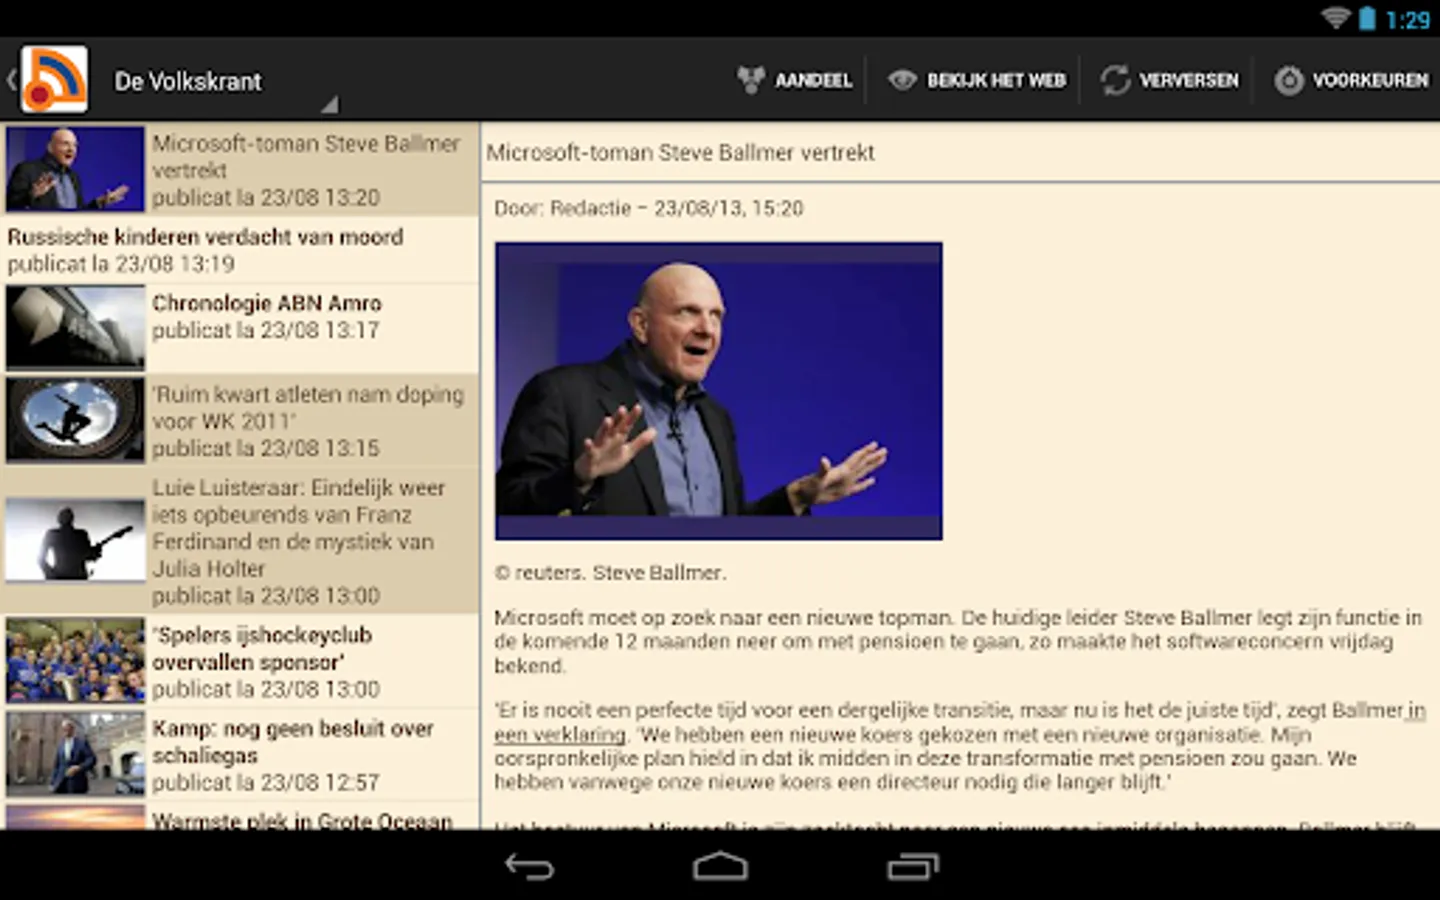This screenshot has width=1440, height=900.
Task: Tap the byline 'Door: Redactie – 23/08/13, 15:20'
Action: [648, 208]
